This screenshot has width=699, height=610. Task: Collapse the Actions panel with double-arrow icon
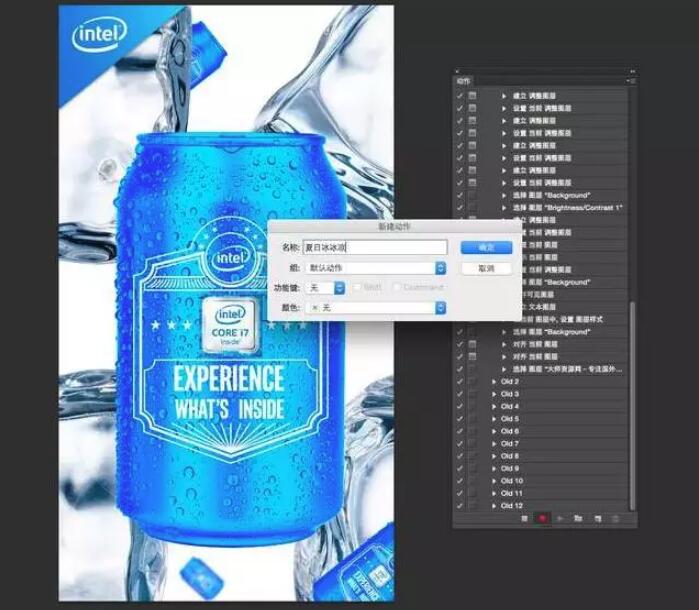click(632, 71)
